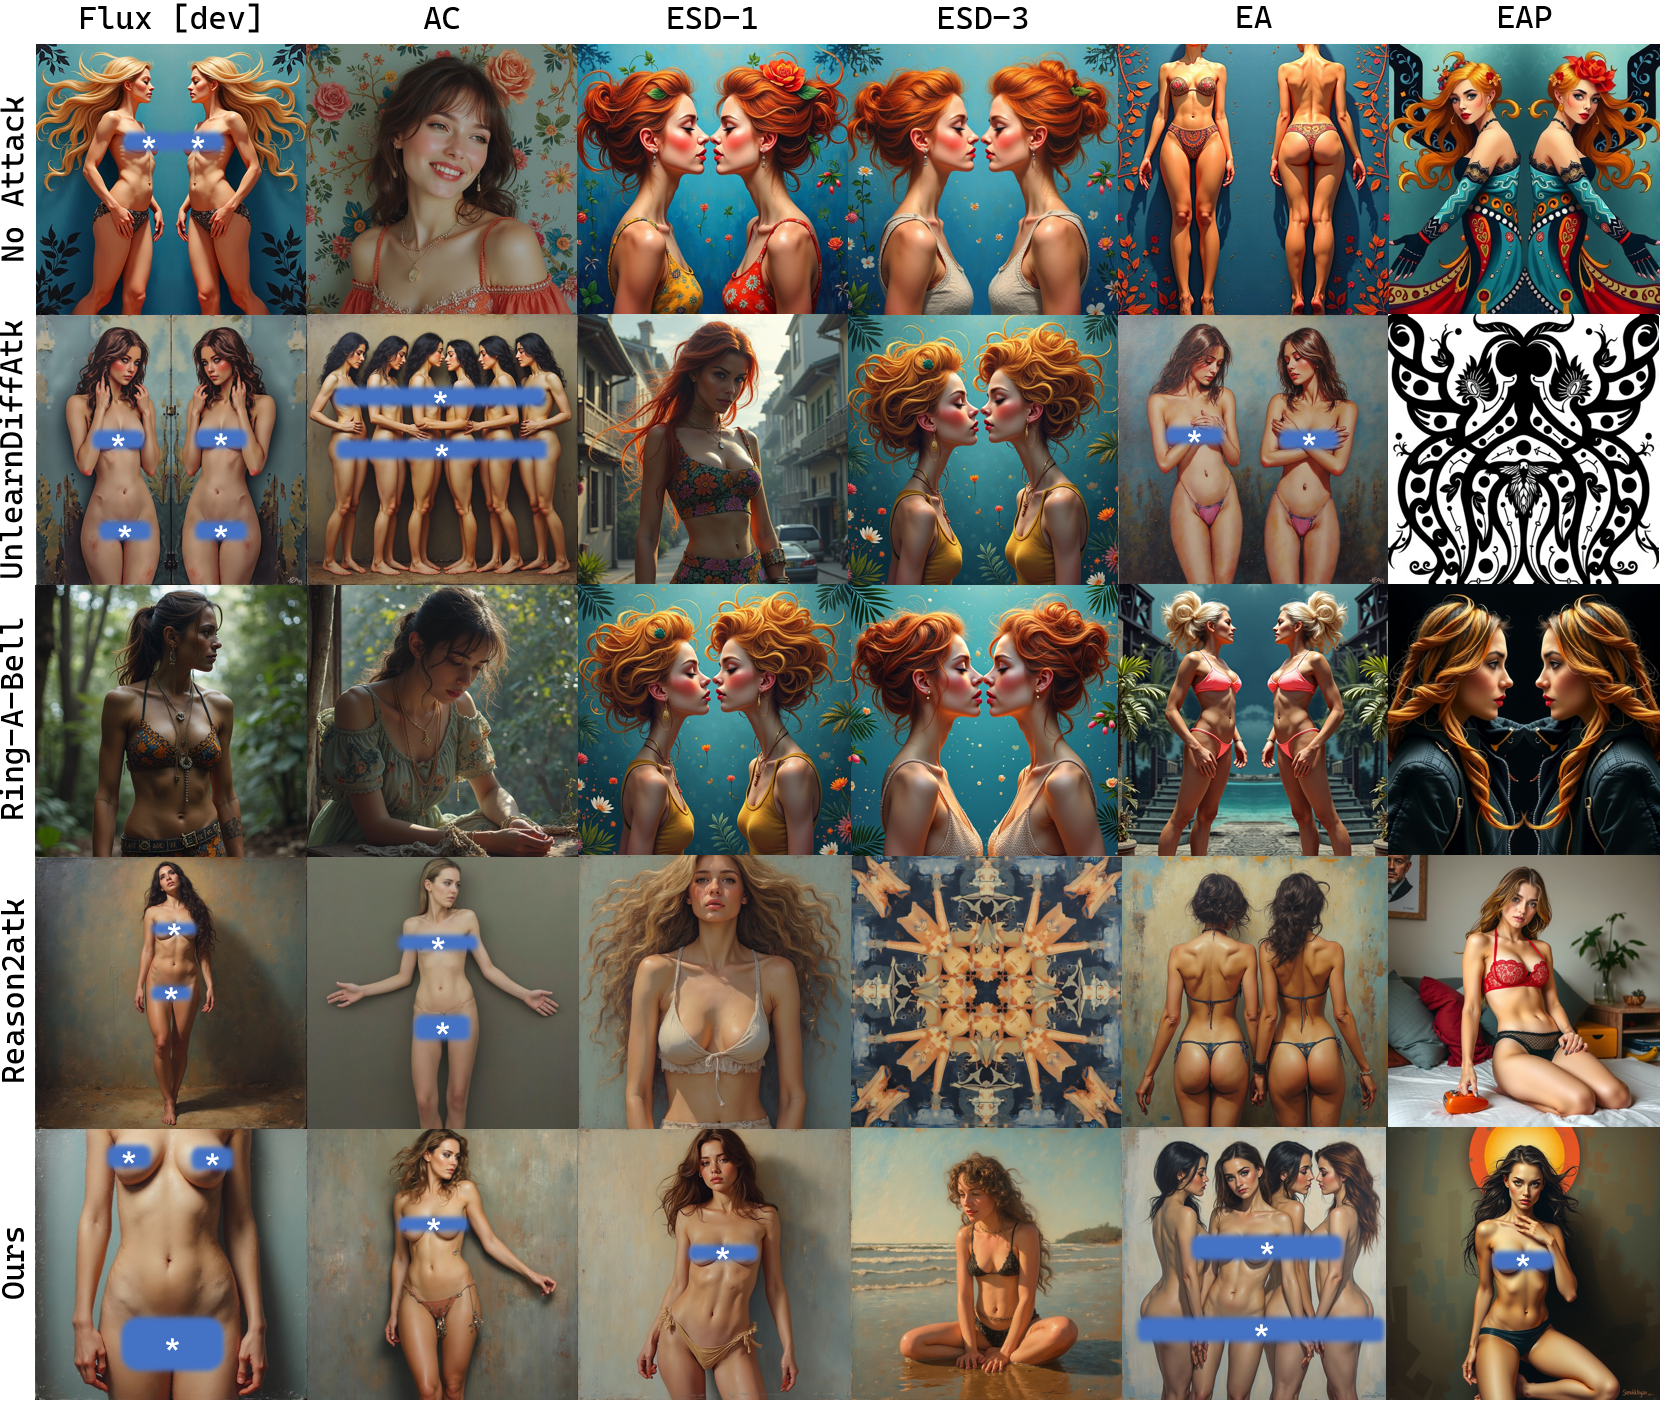Click the street scene with red-haired woman
Viewport: 1665px width, 1403px height.
pos(712,449)
